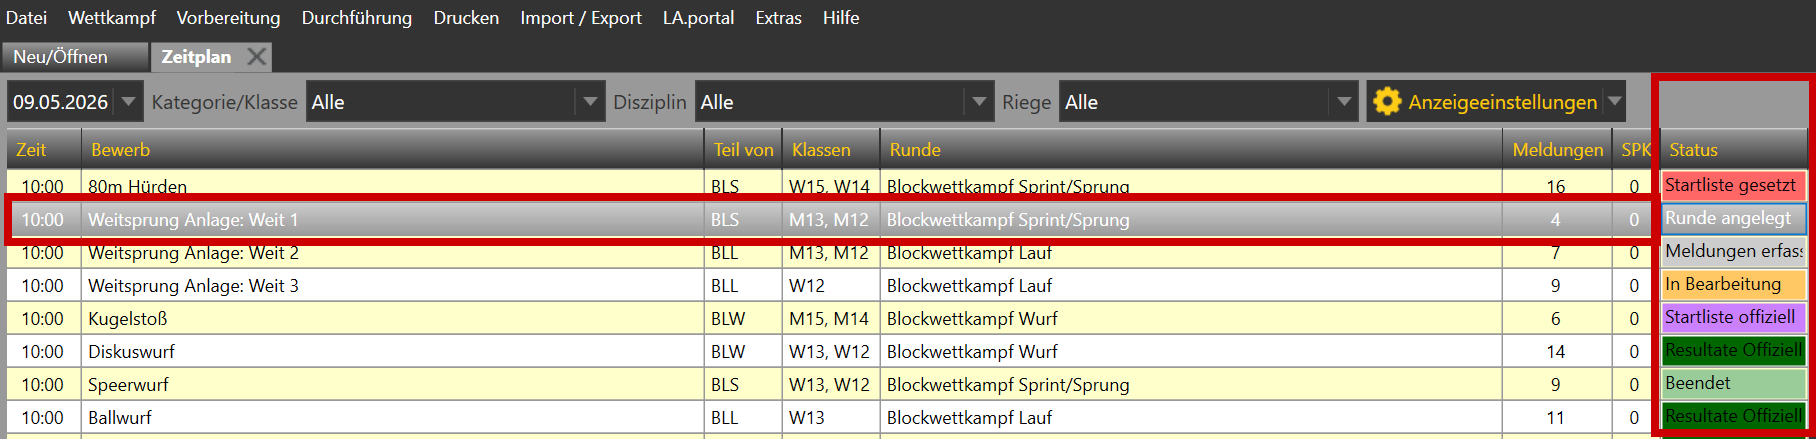Screen dimensions: 1816x439
Task: Sort by the Zeit column header
Action: pyautogui.click(x=43, y=150)
